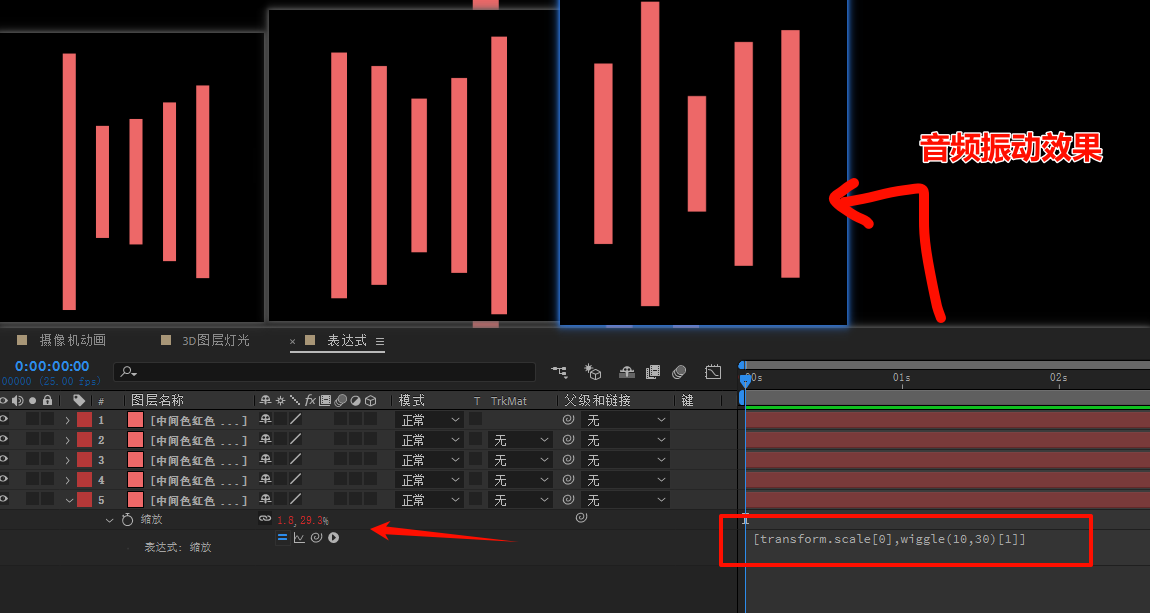Toggle hide shy layers icon

tap(626, 372)
